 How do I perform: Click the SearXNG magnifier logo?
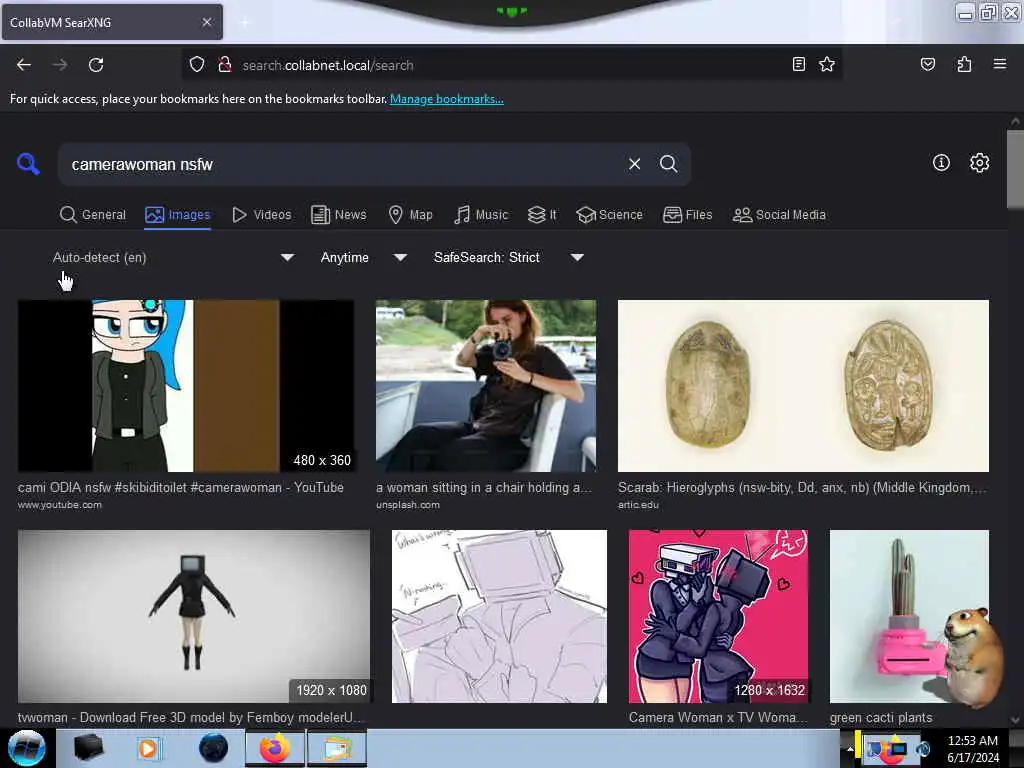tap(28, 164)
